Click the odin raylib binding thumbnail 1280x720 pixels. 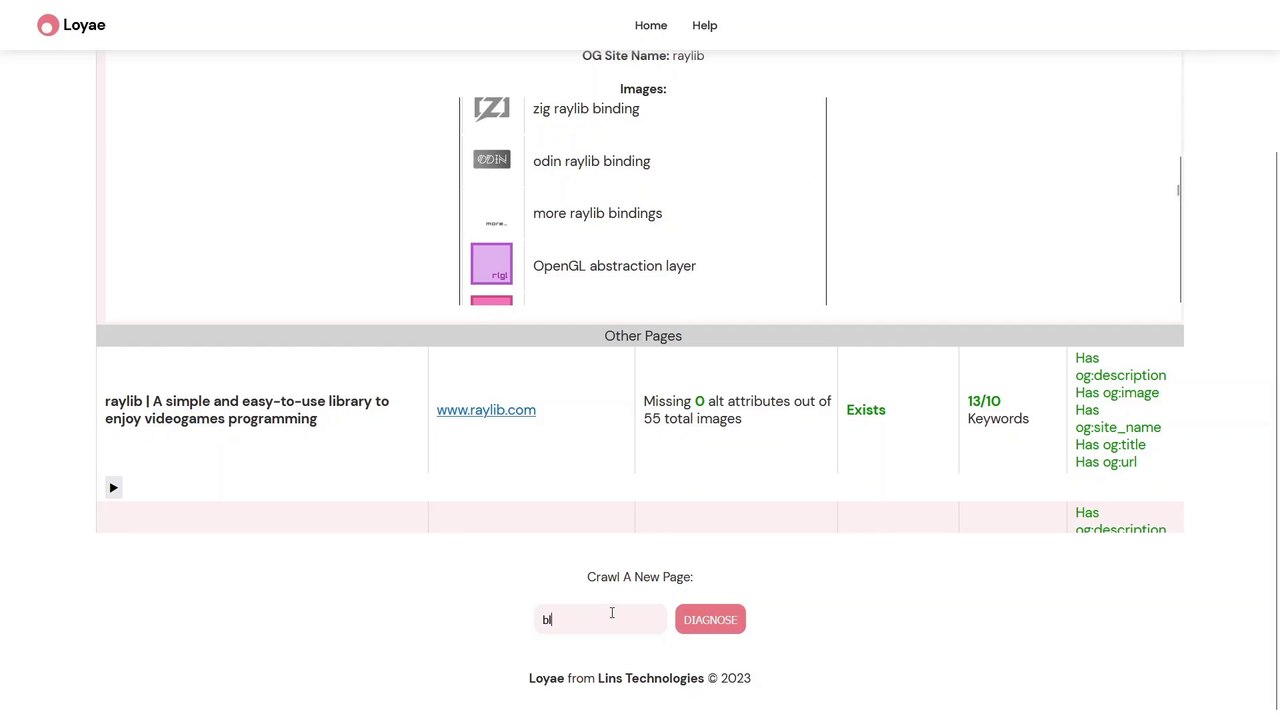coord(491,160)
